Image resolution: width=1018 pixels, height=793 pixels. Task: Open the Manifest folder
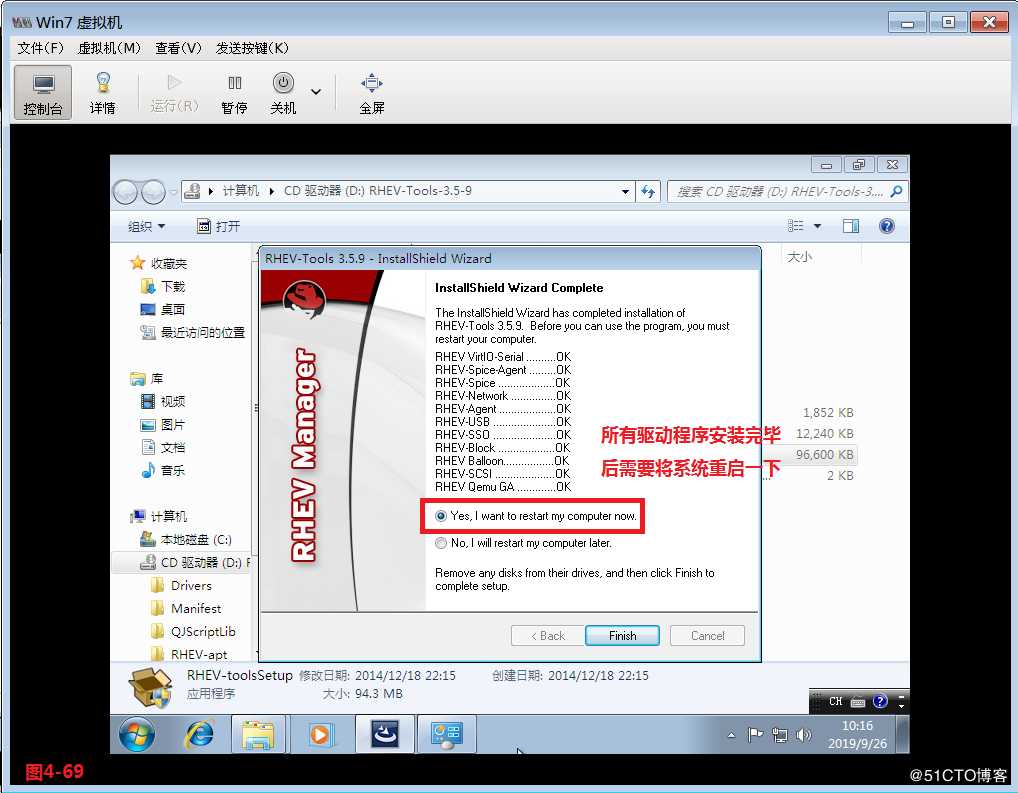186,609
